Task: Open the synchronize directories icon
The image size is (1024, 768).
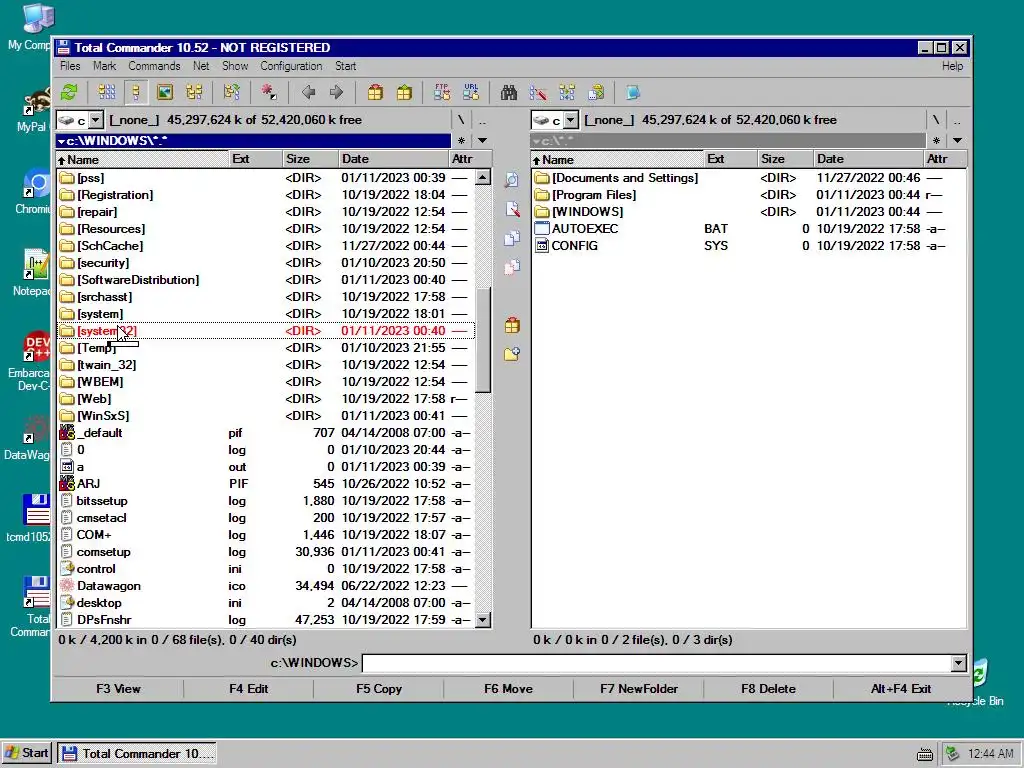Action: click(x=567, y=92)
